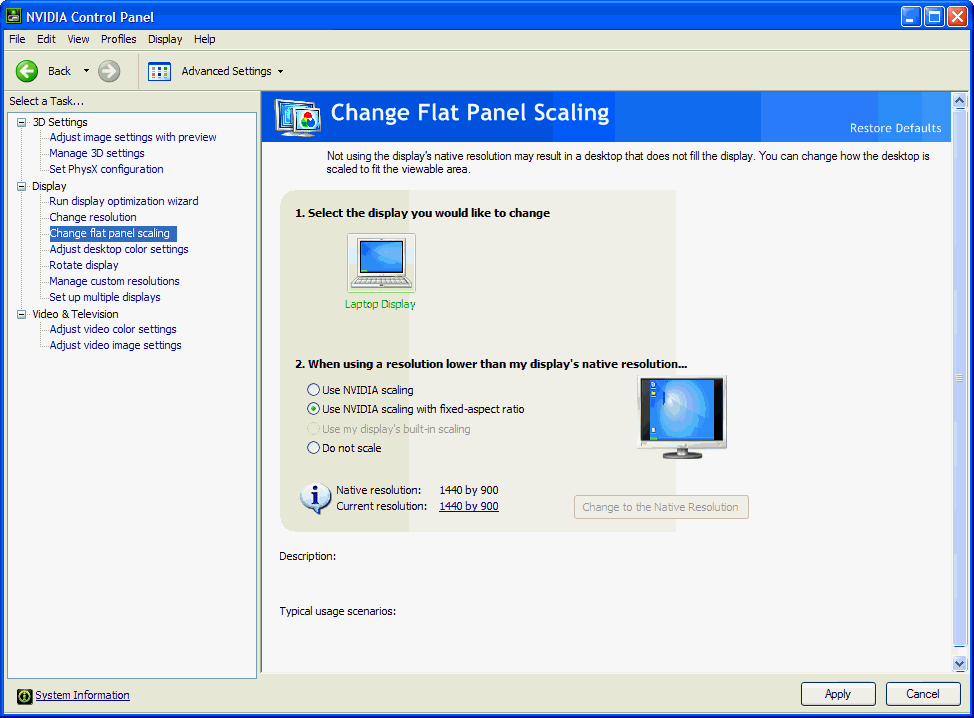This screenshot has width=974, height=718.
Task: Close the NVIDIA Control Panel window
Action: coord(957,17)
